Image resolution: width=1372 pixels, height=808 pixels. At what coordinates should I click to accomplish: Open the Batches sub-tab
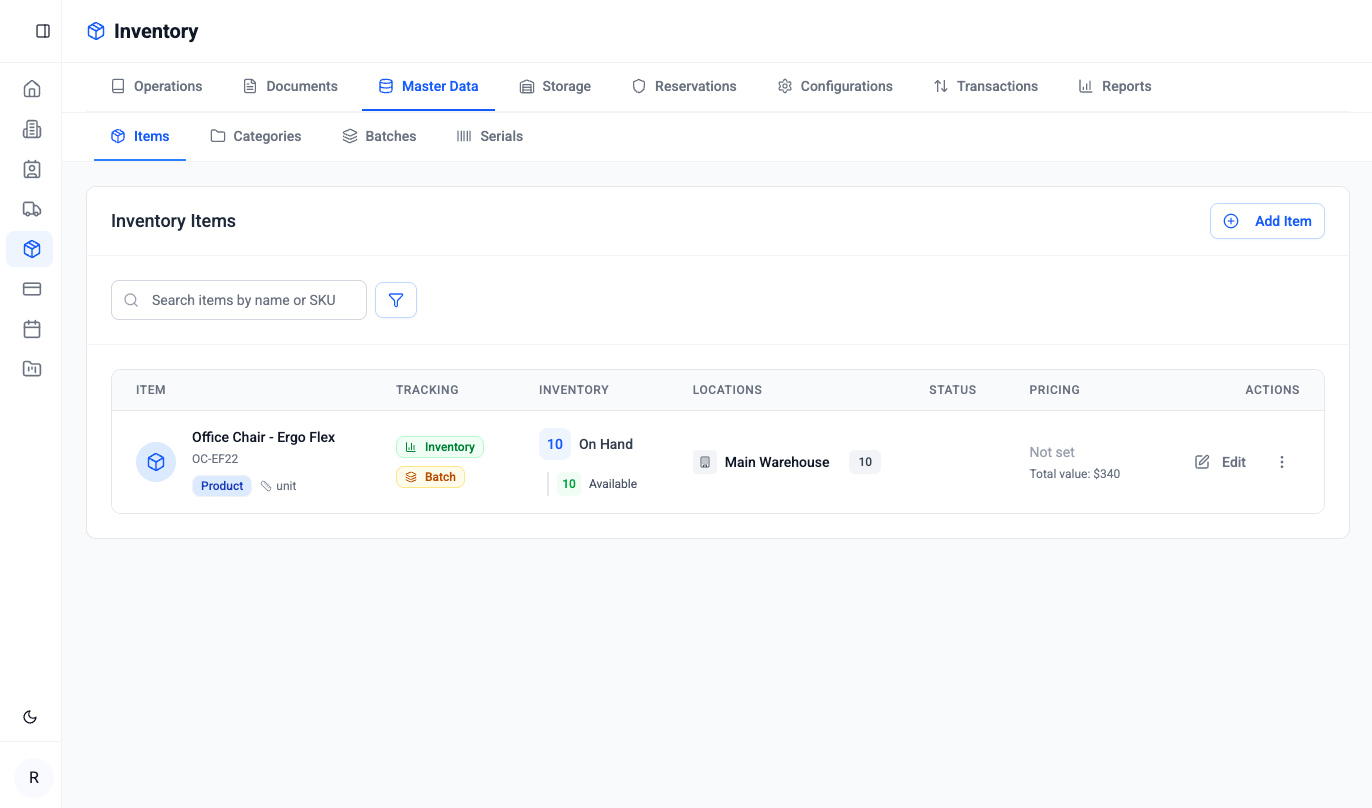(x=379, y=136)
